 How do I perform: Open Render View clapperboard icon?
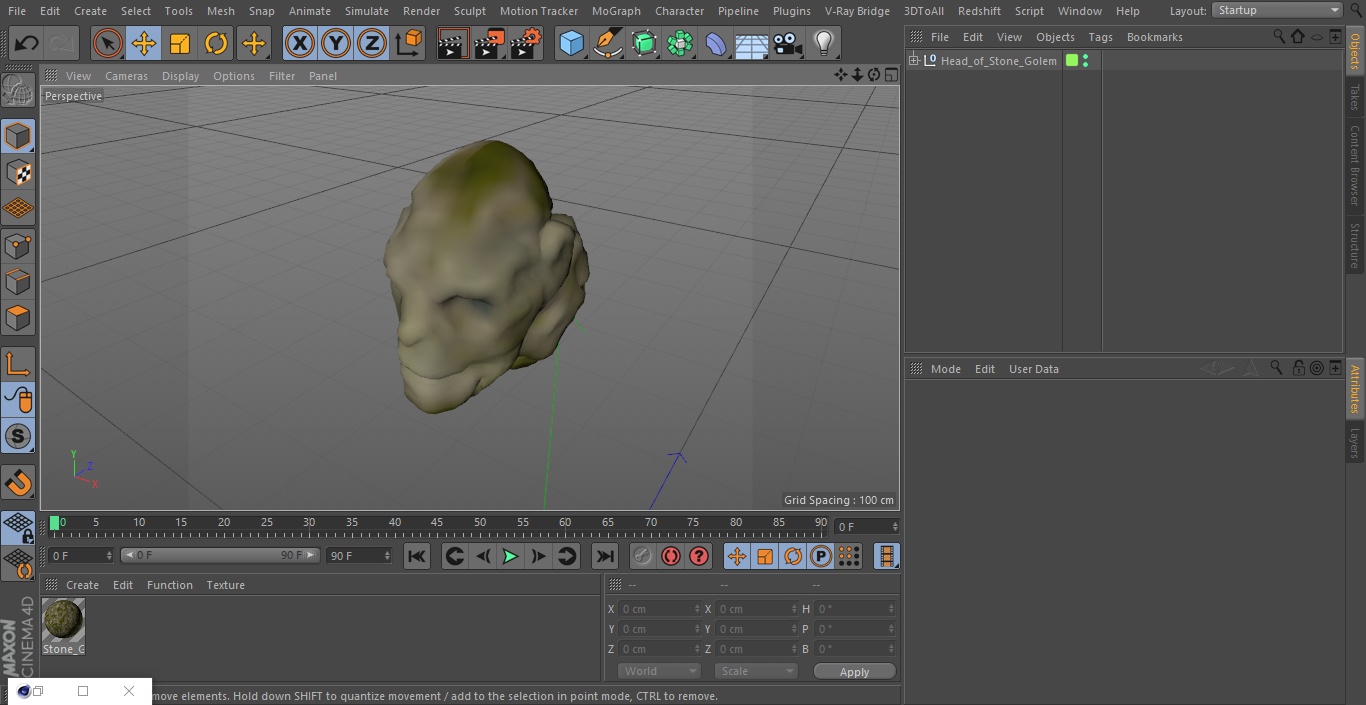click(453, 43)
